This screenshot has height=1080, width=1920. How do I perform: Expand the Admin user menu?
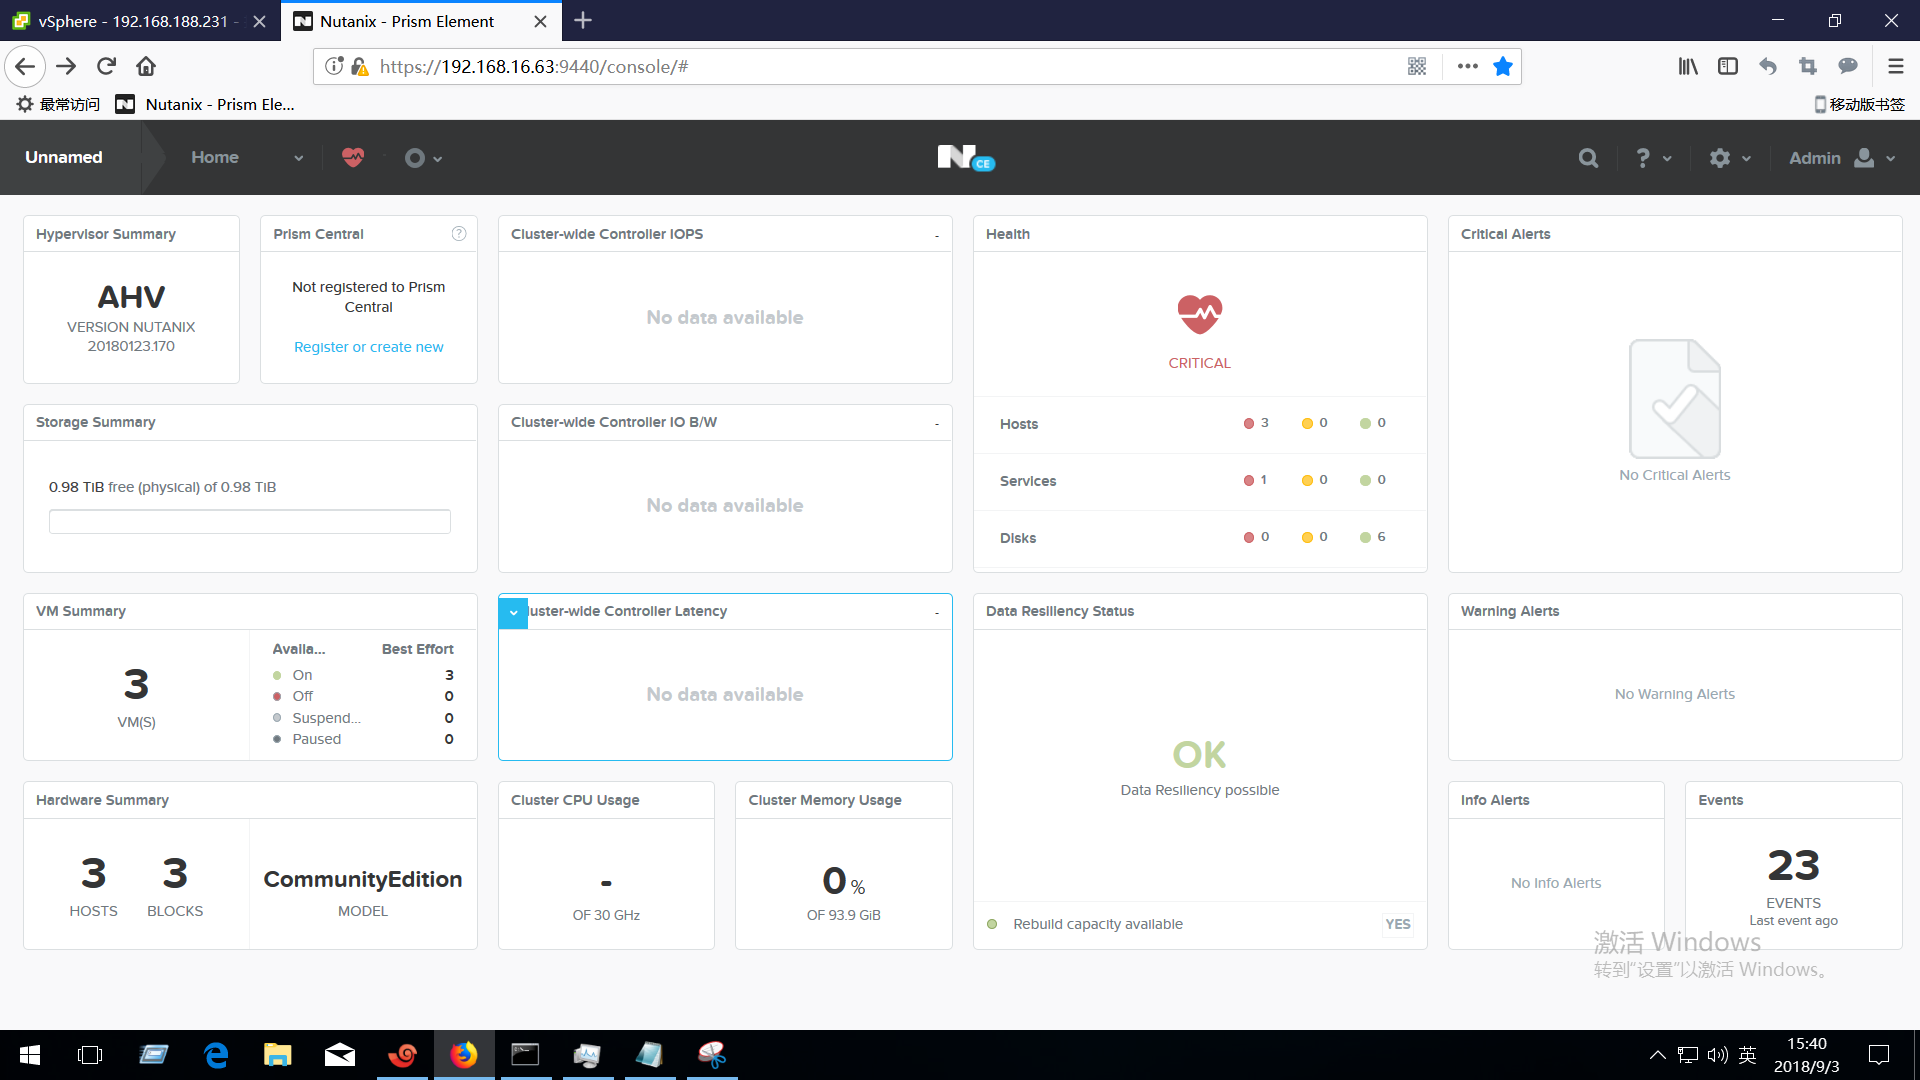pyautogui.click(x=1842, y=158)
